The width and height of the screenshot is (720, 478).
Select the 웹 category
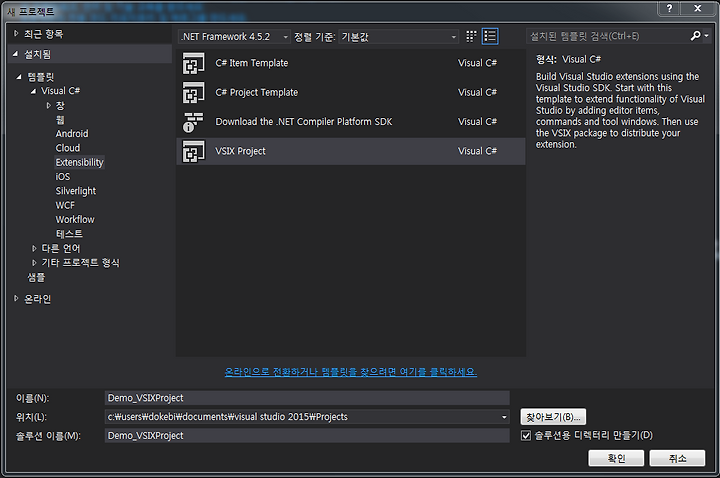[x=60, y=120]
